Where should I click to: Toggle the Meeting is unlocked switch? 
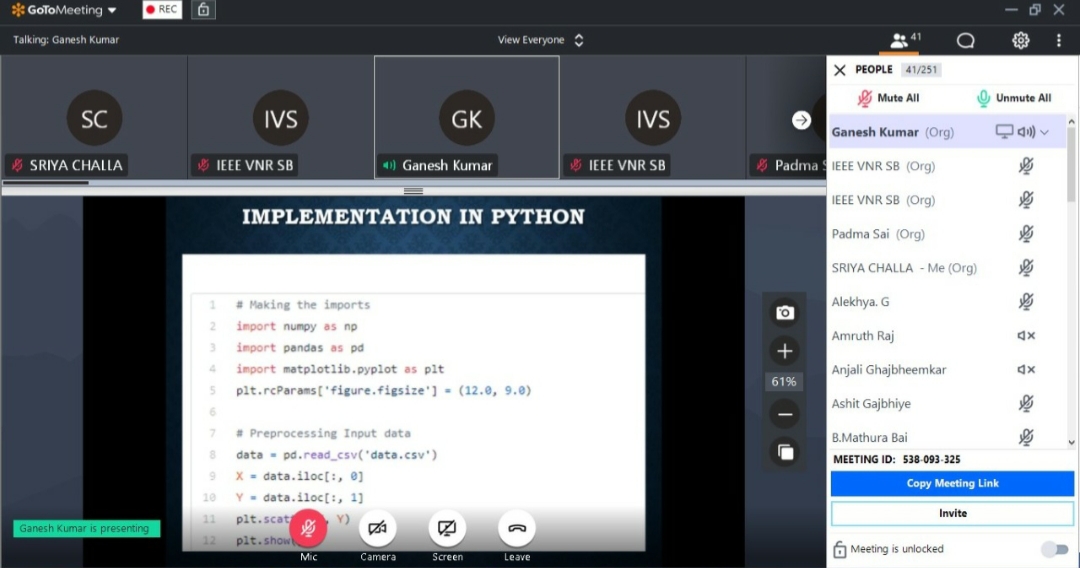(x=1054, y=549)
